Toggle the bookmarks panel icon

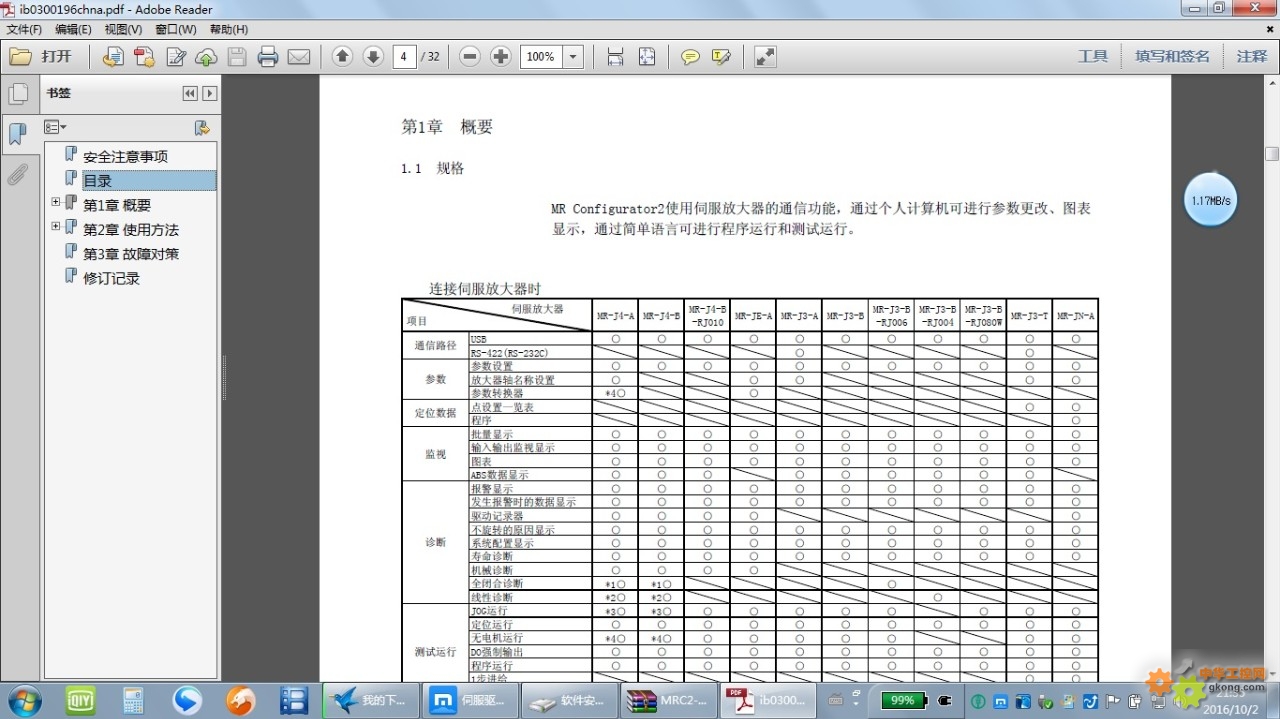(17, 134)
